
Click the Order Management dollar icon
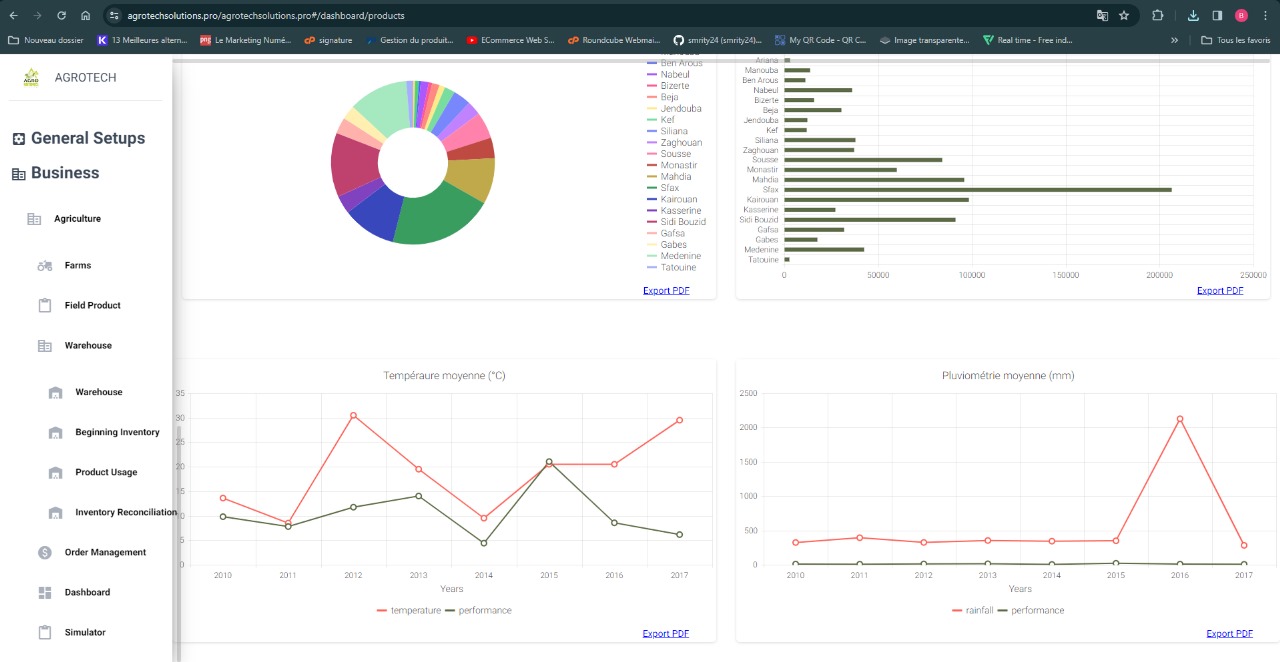[x=45, y=553]
